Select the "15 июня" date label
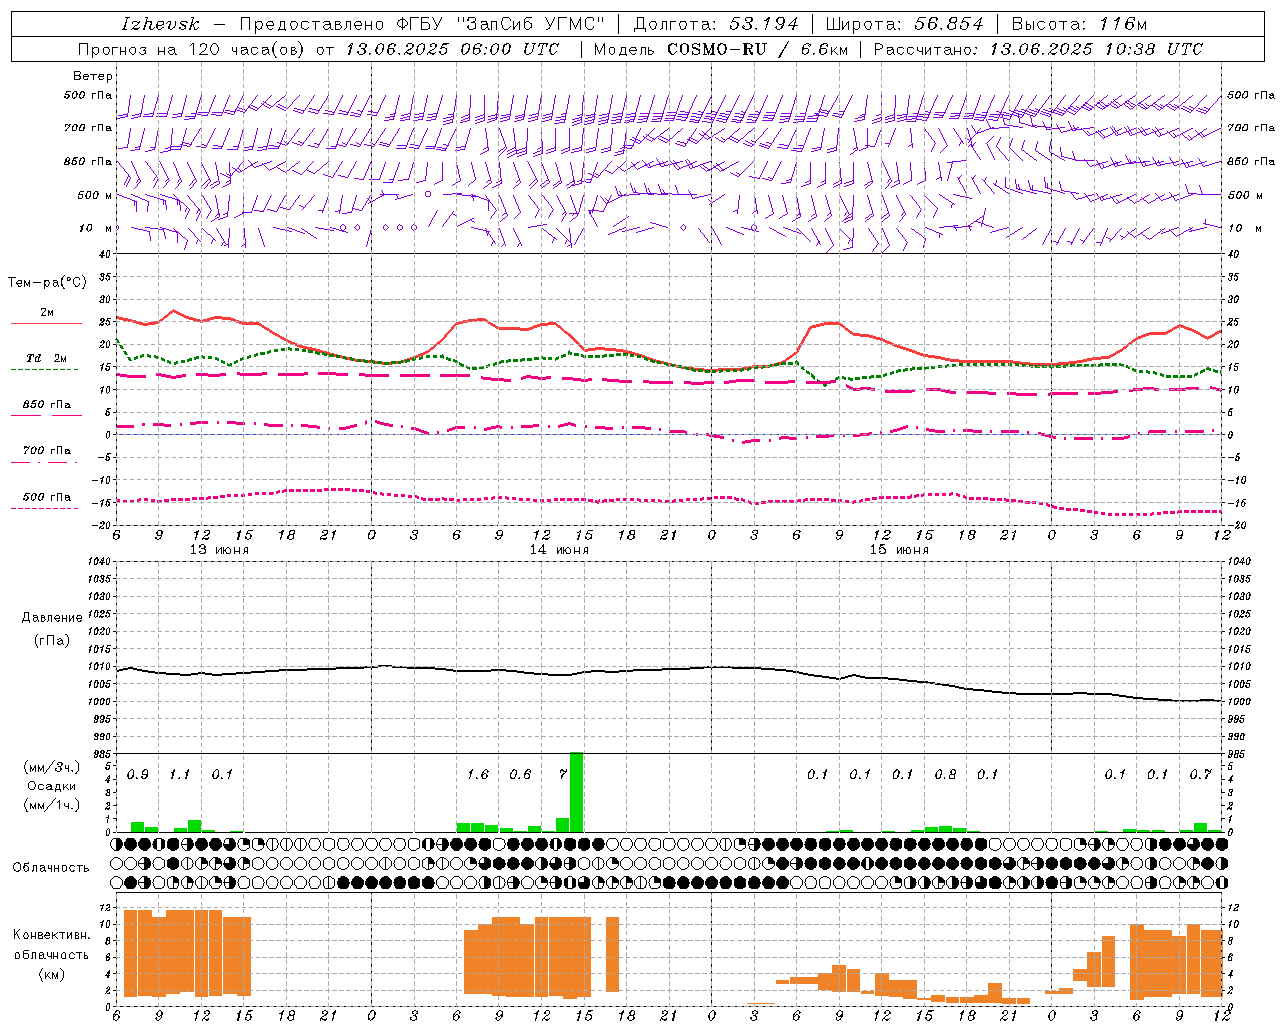 tap(899, 550)
